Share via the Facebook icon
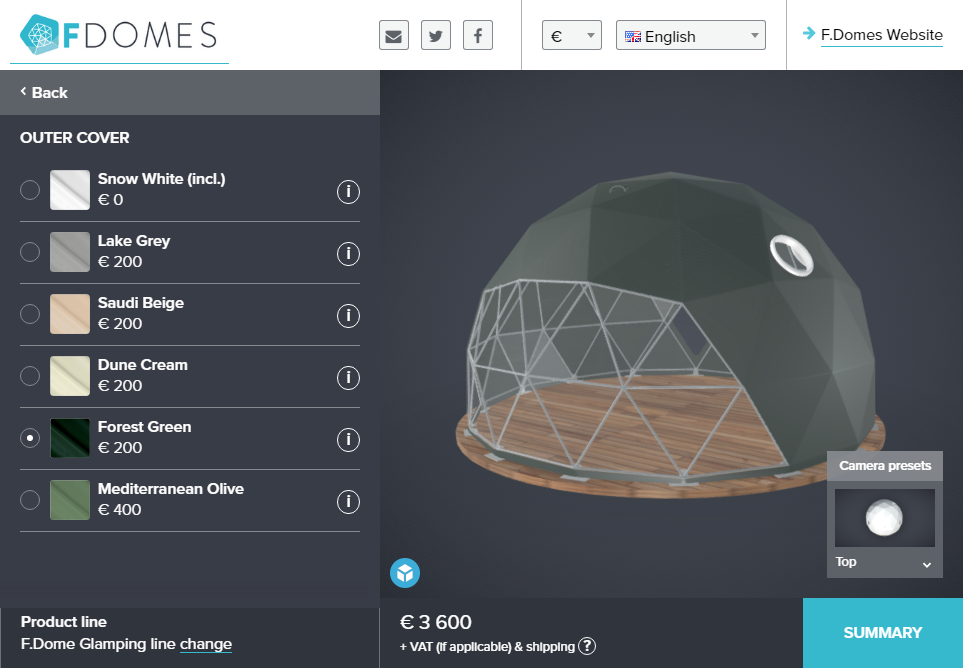The image size is (963, 668). tap(478, 35)
